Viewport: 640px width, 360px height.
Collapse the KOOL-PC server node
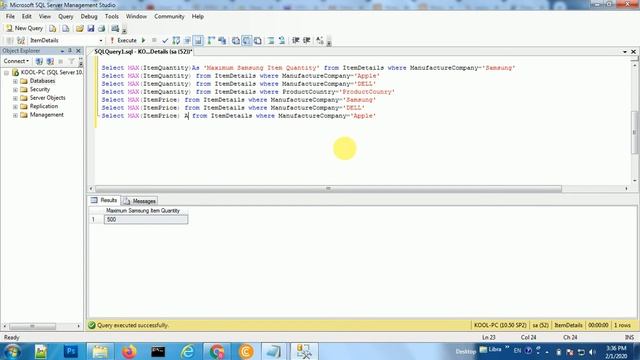(7, 73)
